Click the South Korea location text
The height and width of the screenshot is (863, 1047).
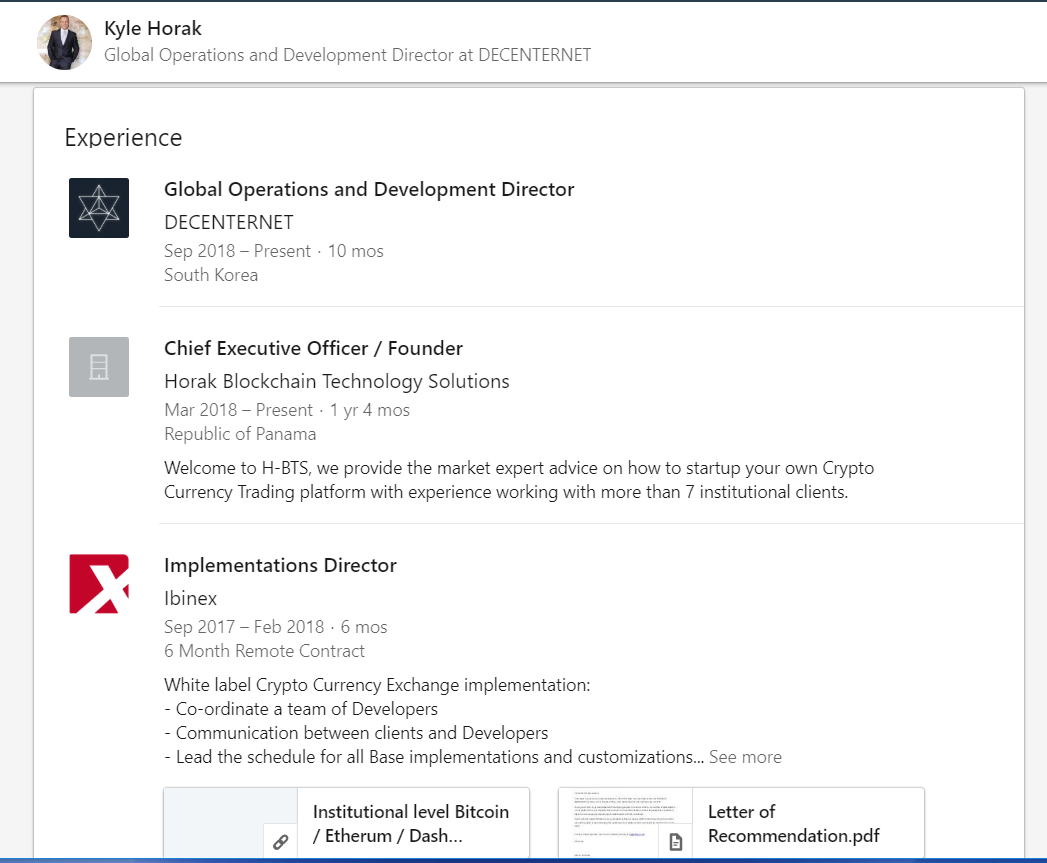point(211,275)
